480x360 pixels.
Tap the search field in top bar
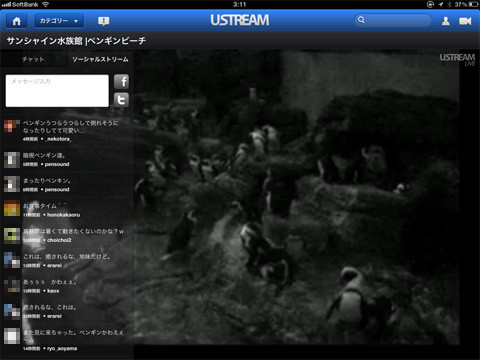tap(393, 20)
